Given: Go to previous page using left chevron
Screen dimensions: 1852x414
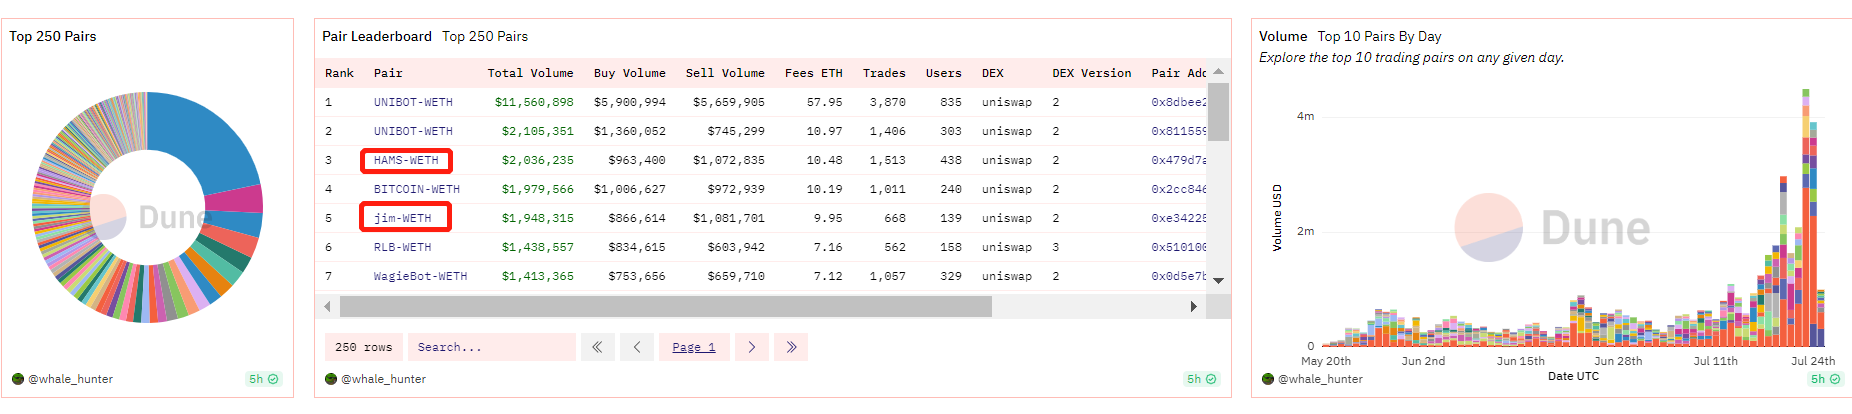Looking at the screenshot, I should pos(636,347).
